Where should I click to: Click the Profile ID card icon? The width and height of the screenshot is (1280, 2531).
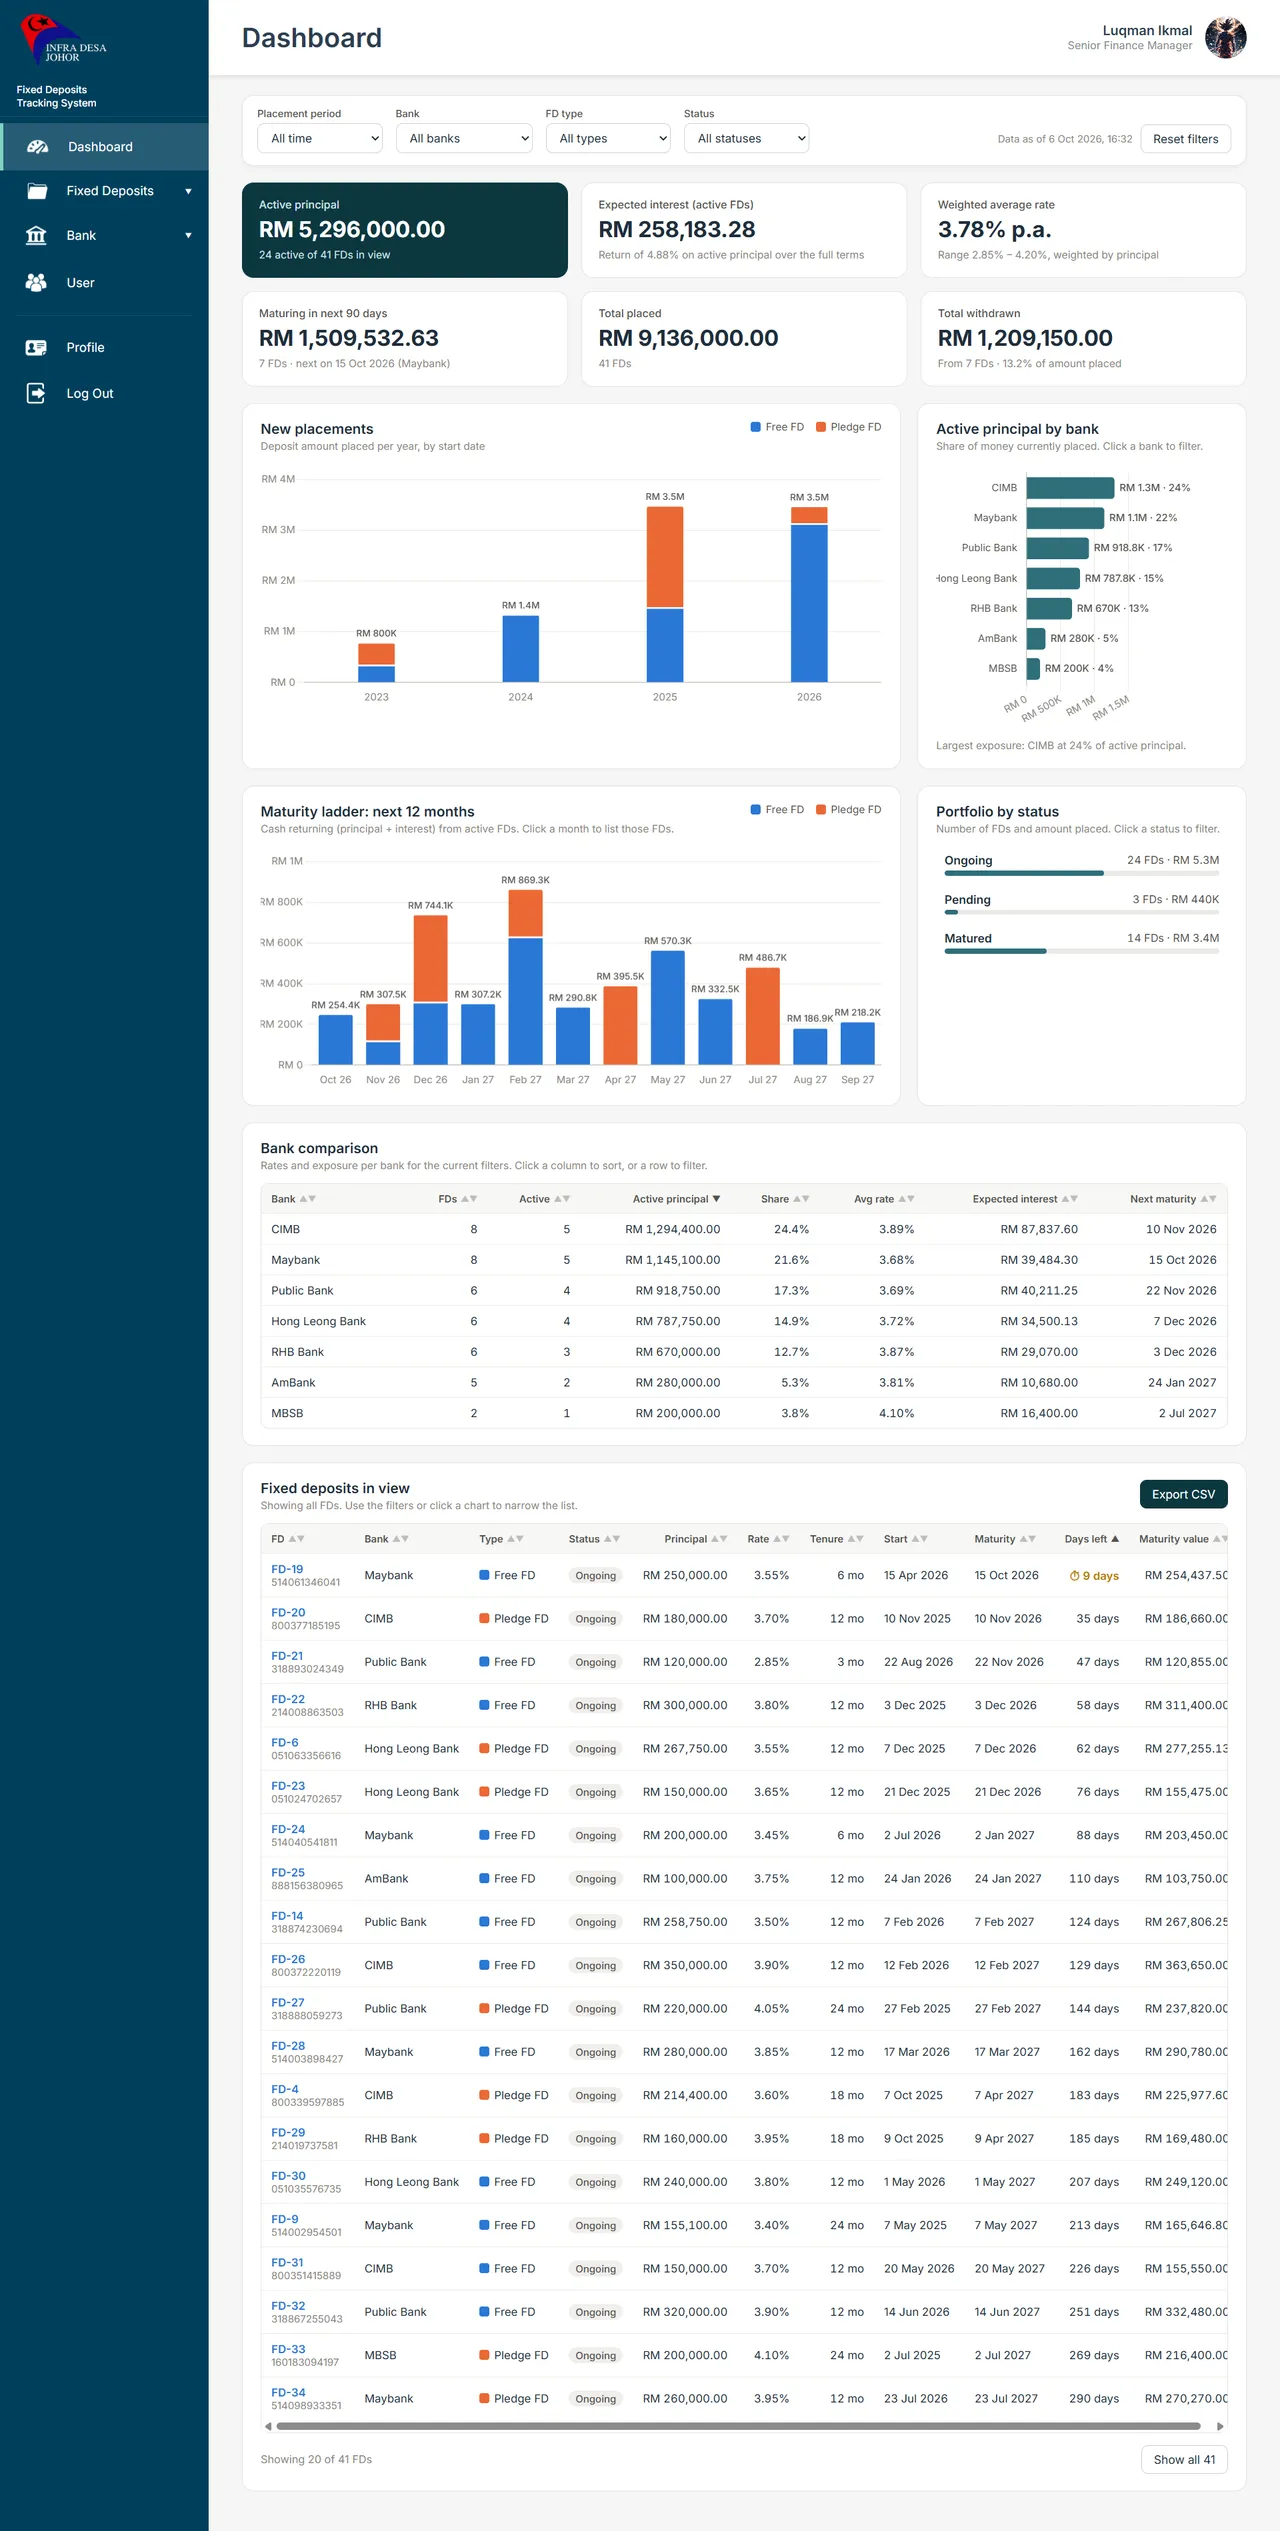click(x=36, y=348)
